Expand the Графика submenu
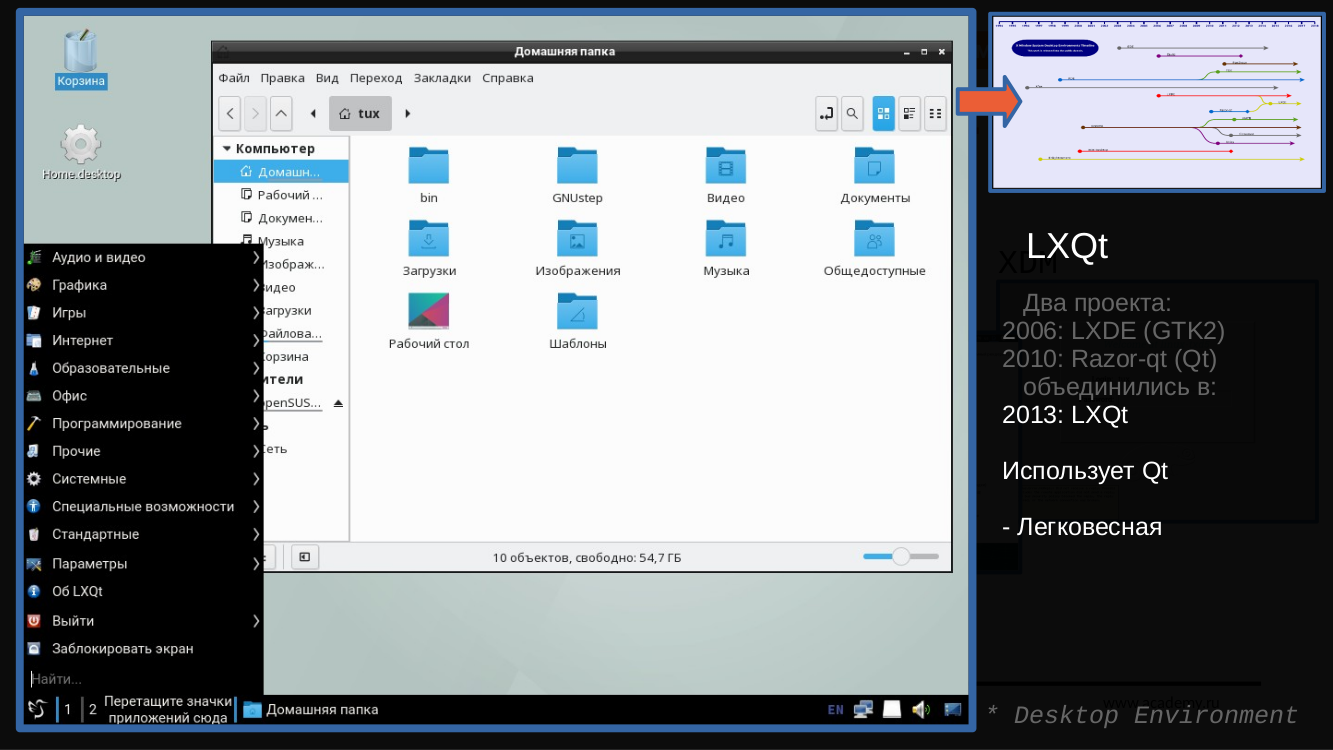 (143, 285)
